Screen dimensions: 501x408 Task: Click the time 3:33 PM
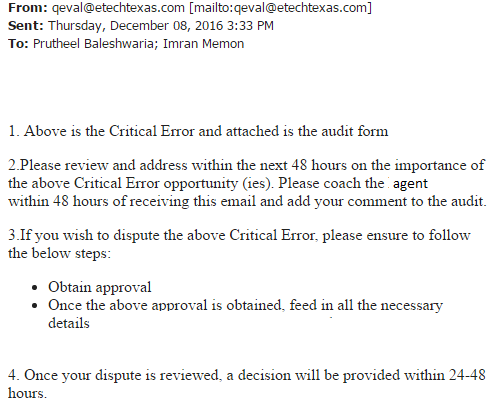[250, 26]
